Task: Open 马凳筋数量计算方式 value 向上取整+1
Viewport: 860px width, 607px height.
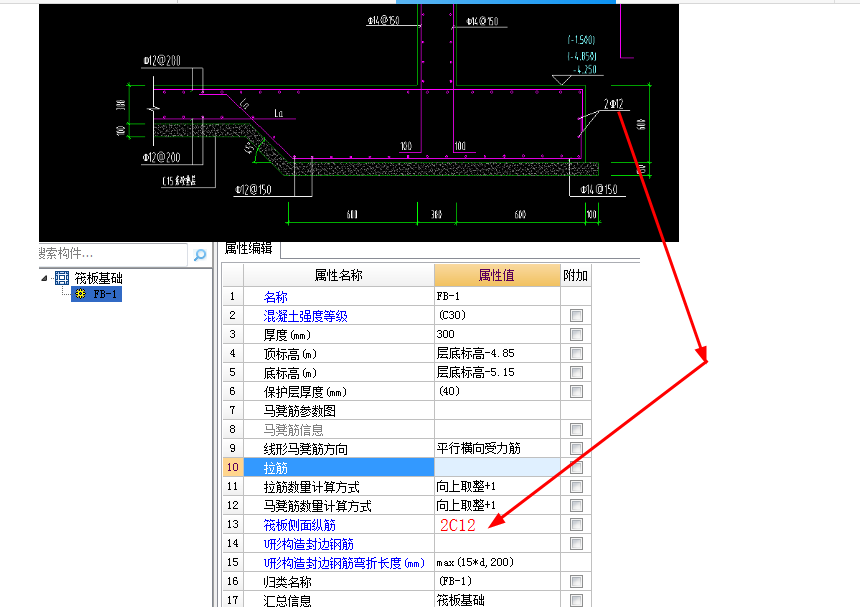Action: pyautogui.click(x=497, y=506)
